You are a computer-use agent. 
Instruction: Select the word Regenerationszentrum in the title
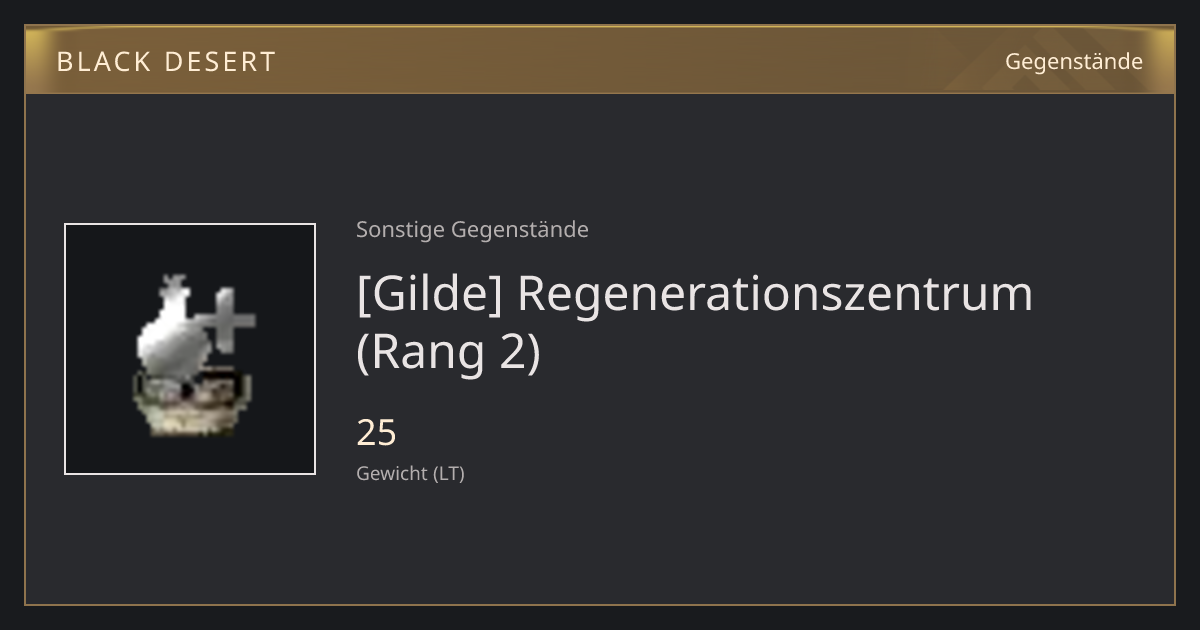pyautogui.click(x=775, y=294)
